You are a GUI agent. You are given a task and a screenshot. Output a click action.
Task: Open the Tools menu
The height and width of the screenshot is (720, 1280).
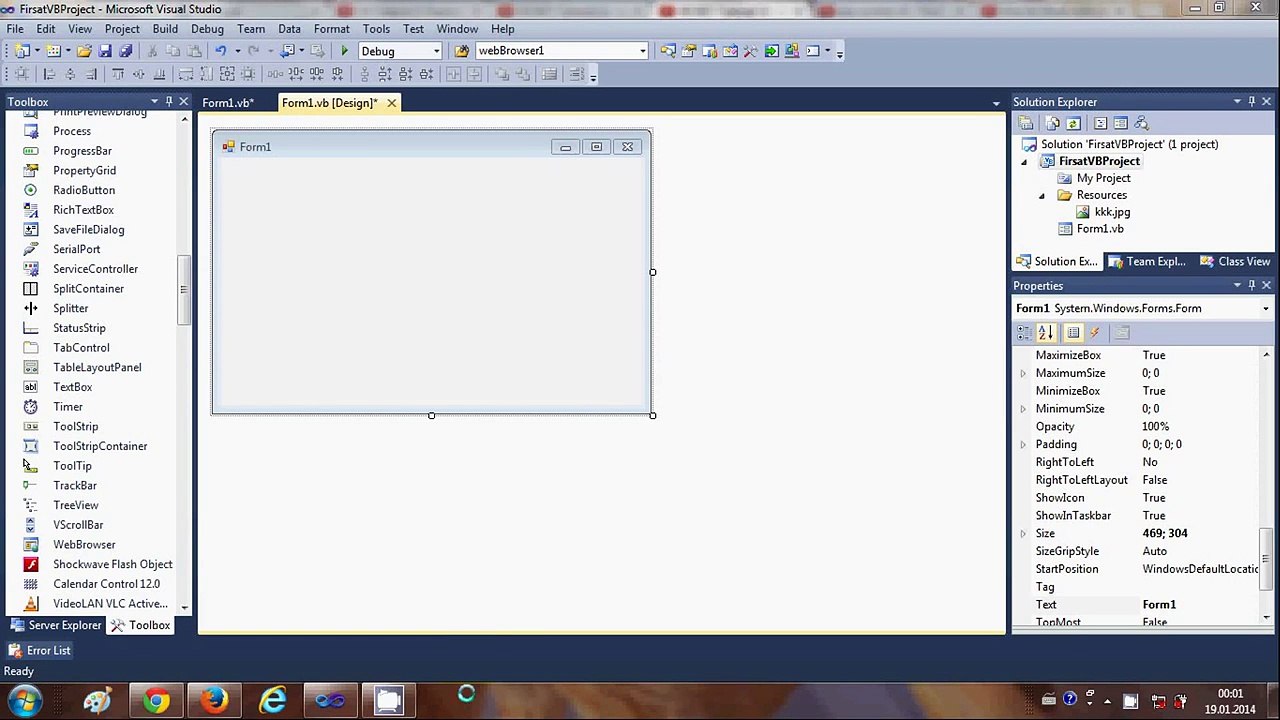coord(376,29)
